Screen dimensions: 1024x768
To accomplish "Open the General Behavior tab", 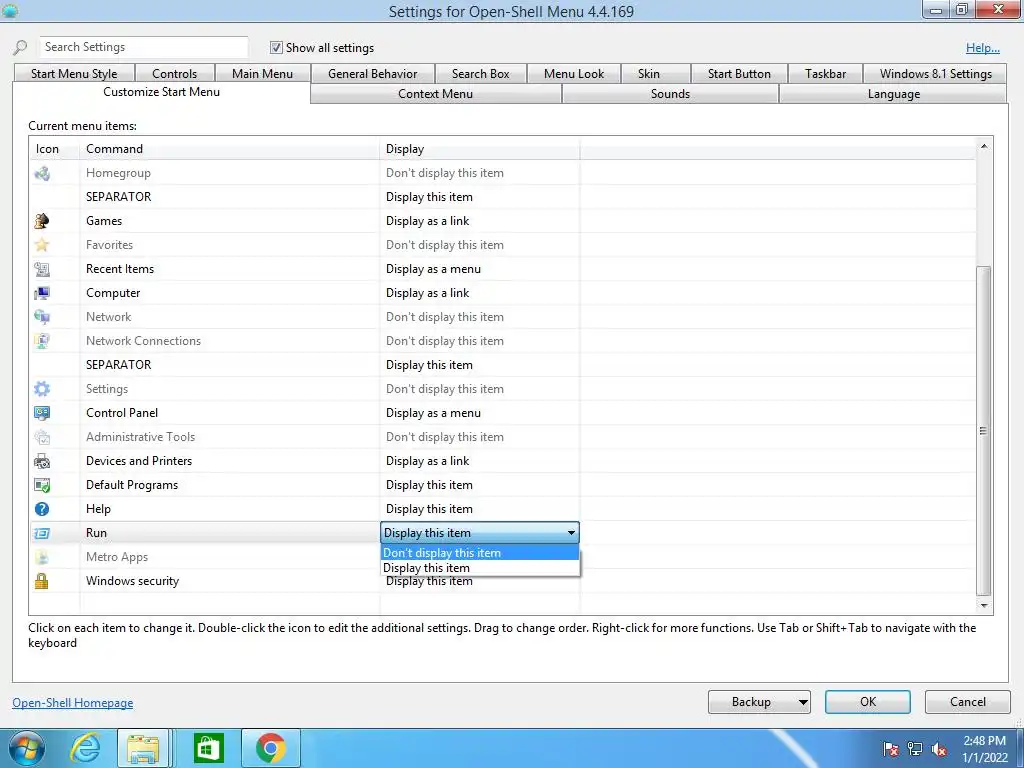I will [x=372, y=74].
